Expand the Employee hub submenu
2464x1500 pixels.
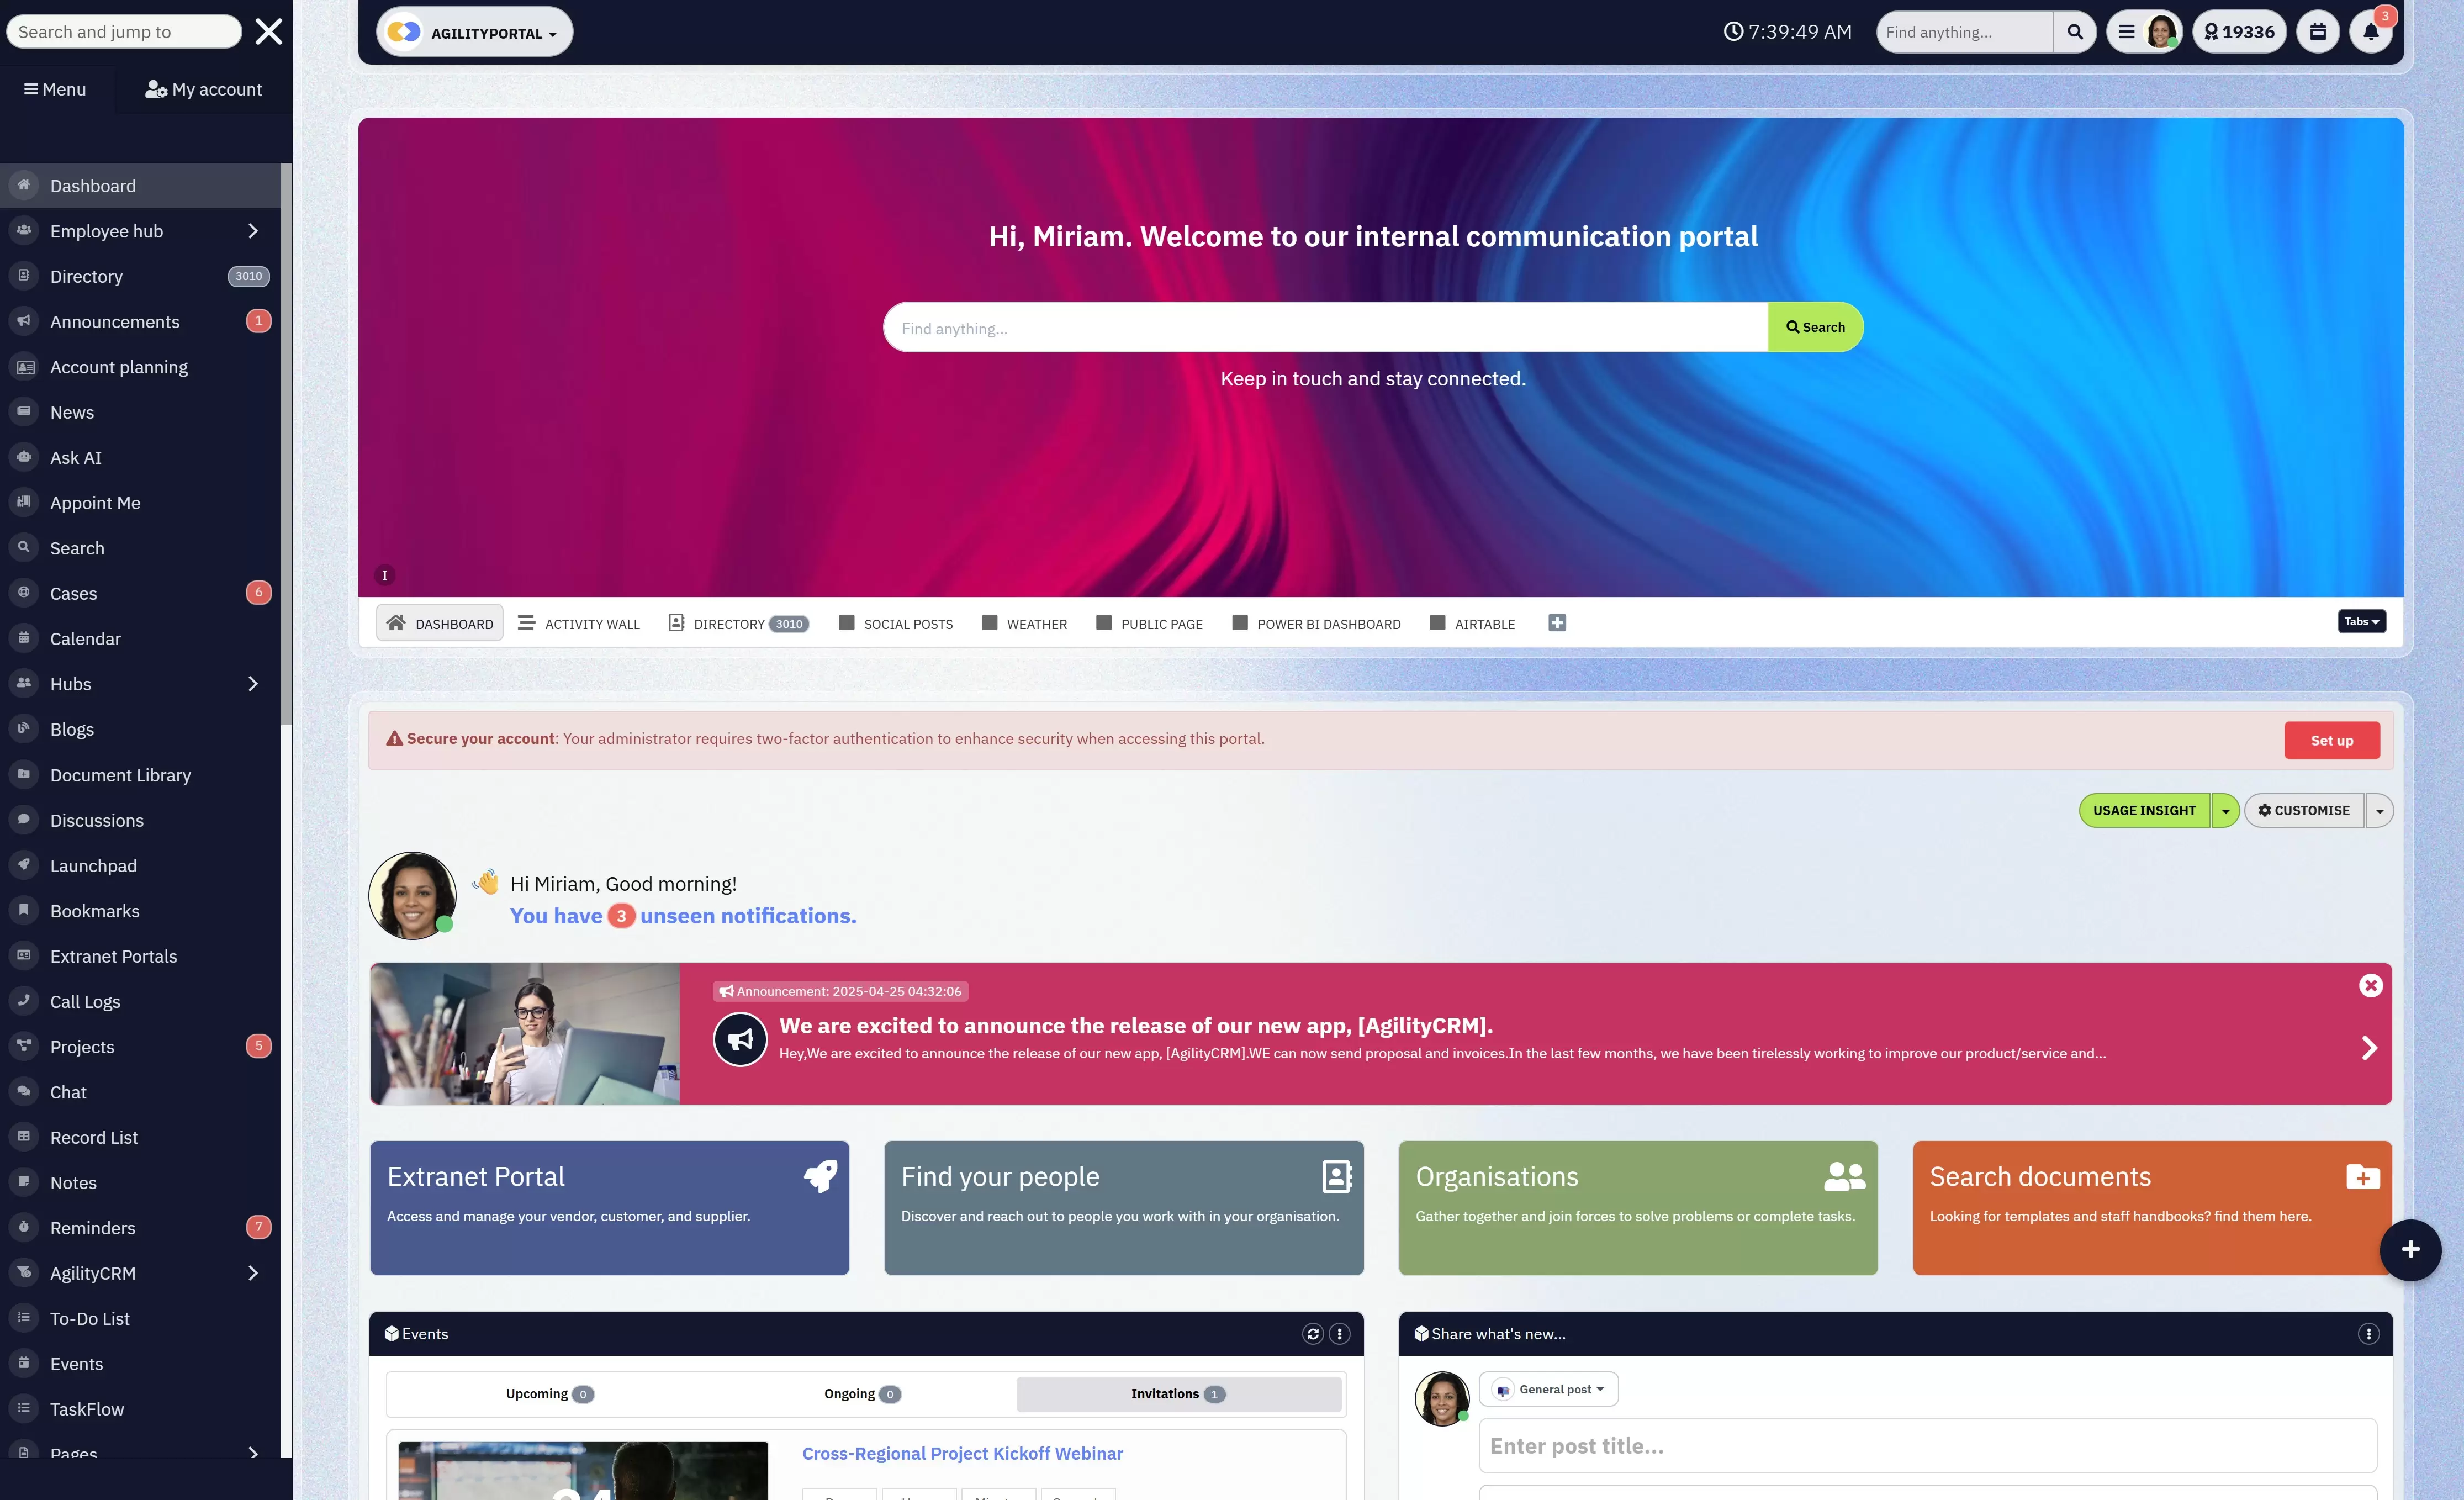point(253,231)
